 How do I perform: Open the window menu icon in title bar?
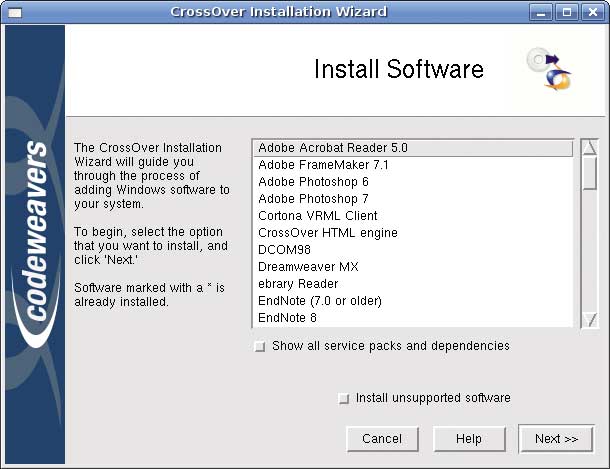pyautogui.click(x=15, y=13)
